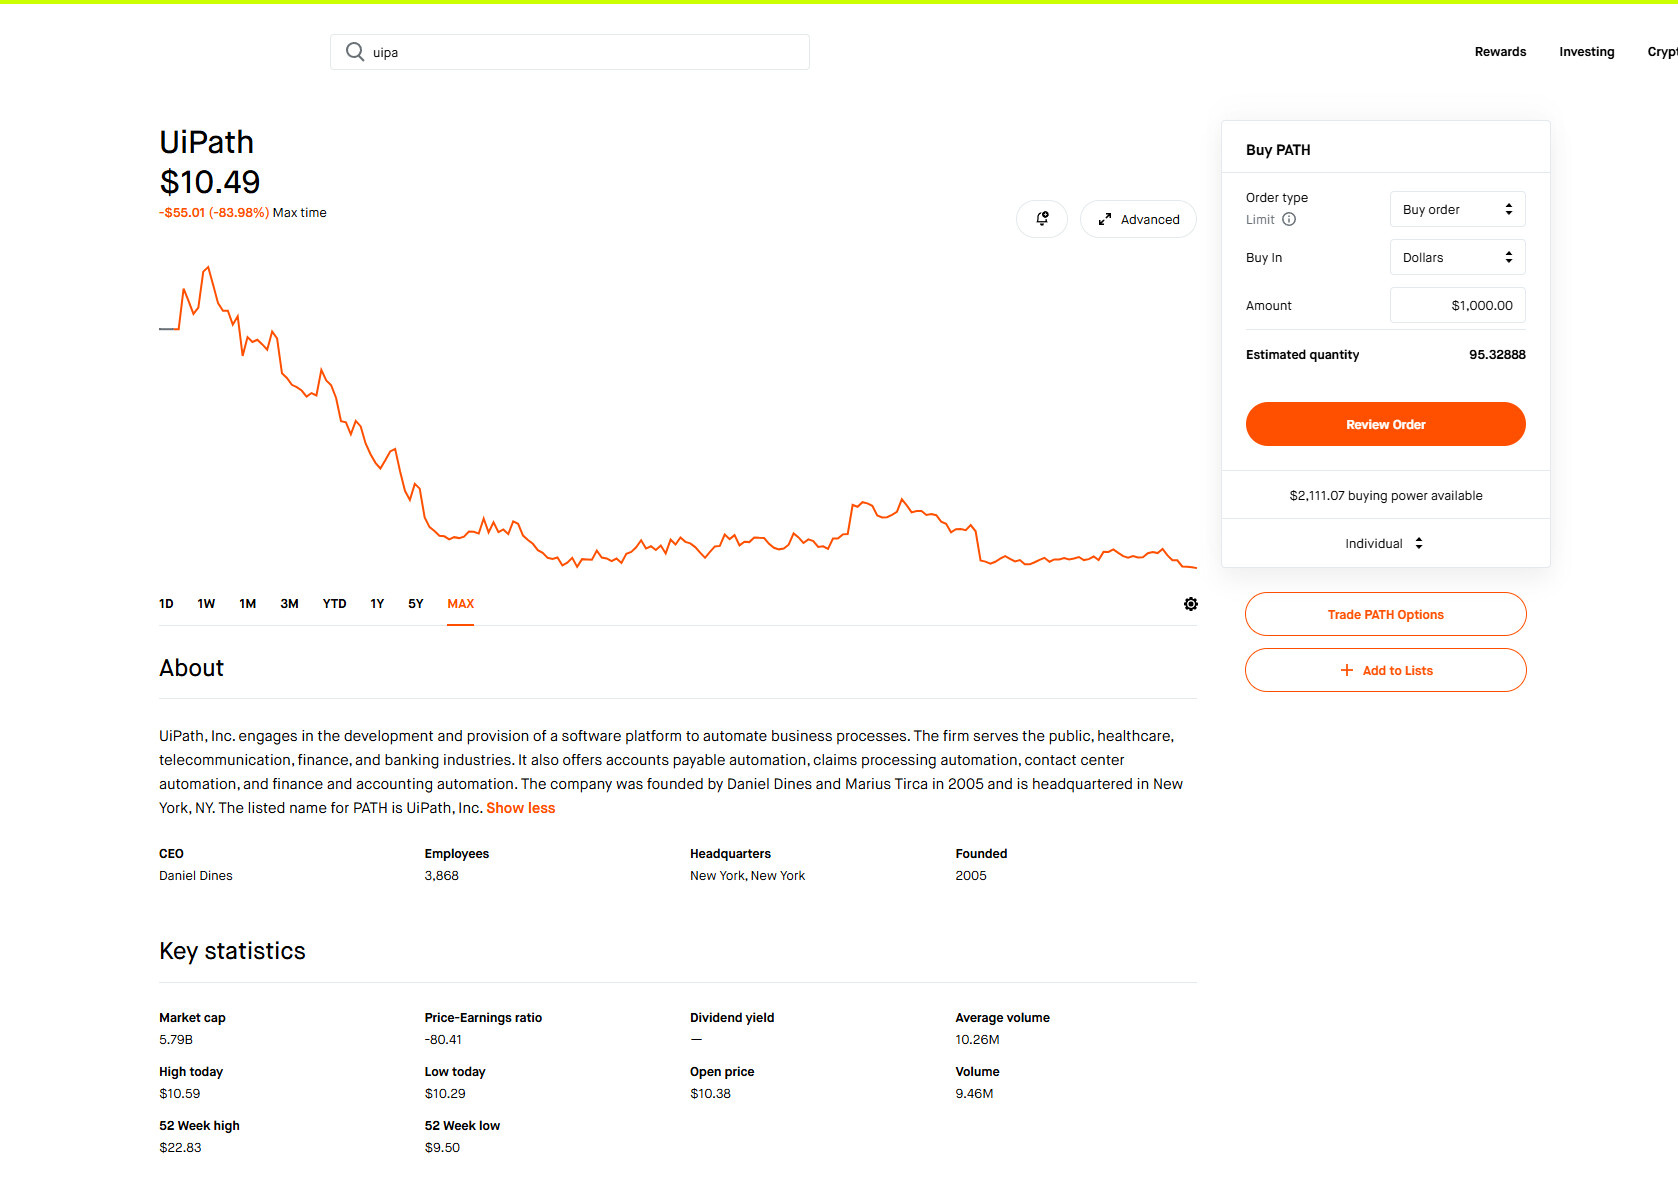Click the plus icon in Add to Lists

pyautogui.click(x=1347, y=670)
